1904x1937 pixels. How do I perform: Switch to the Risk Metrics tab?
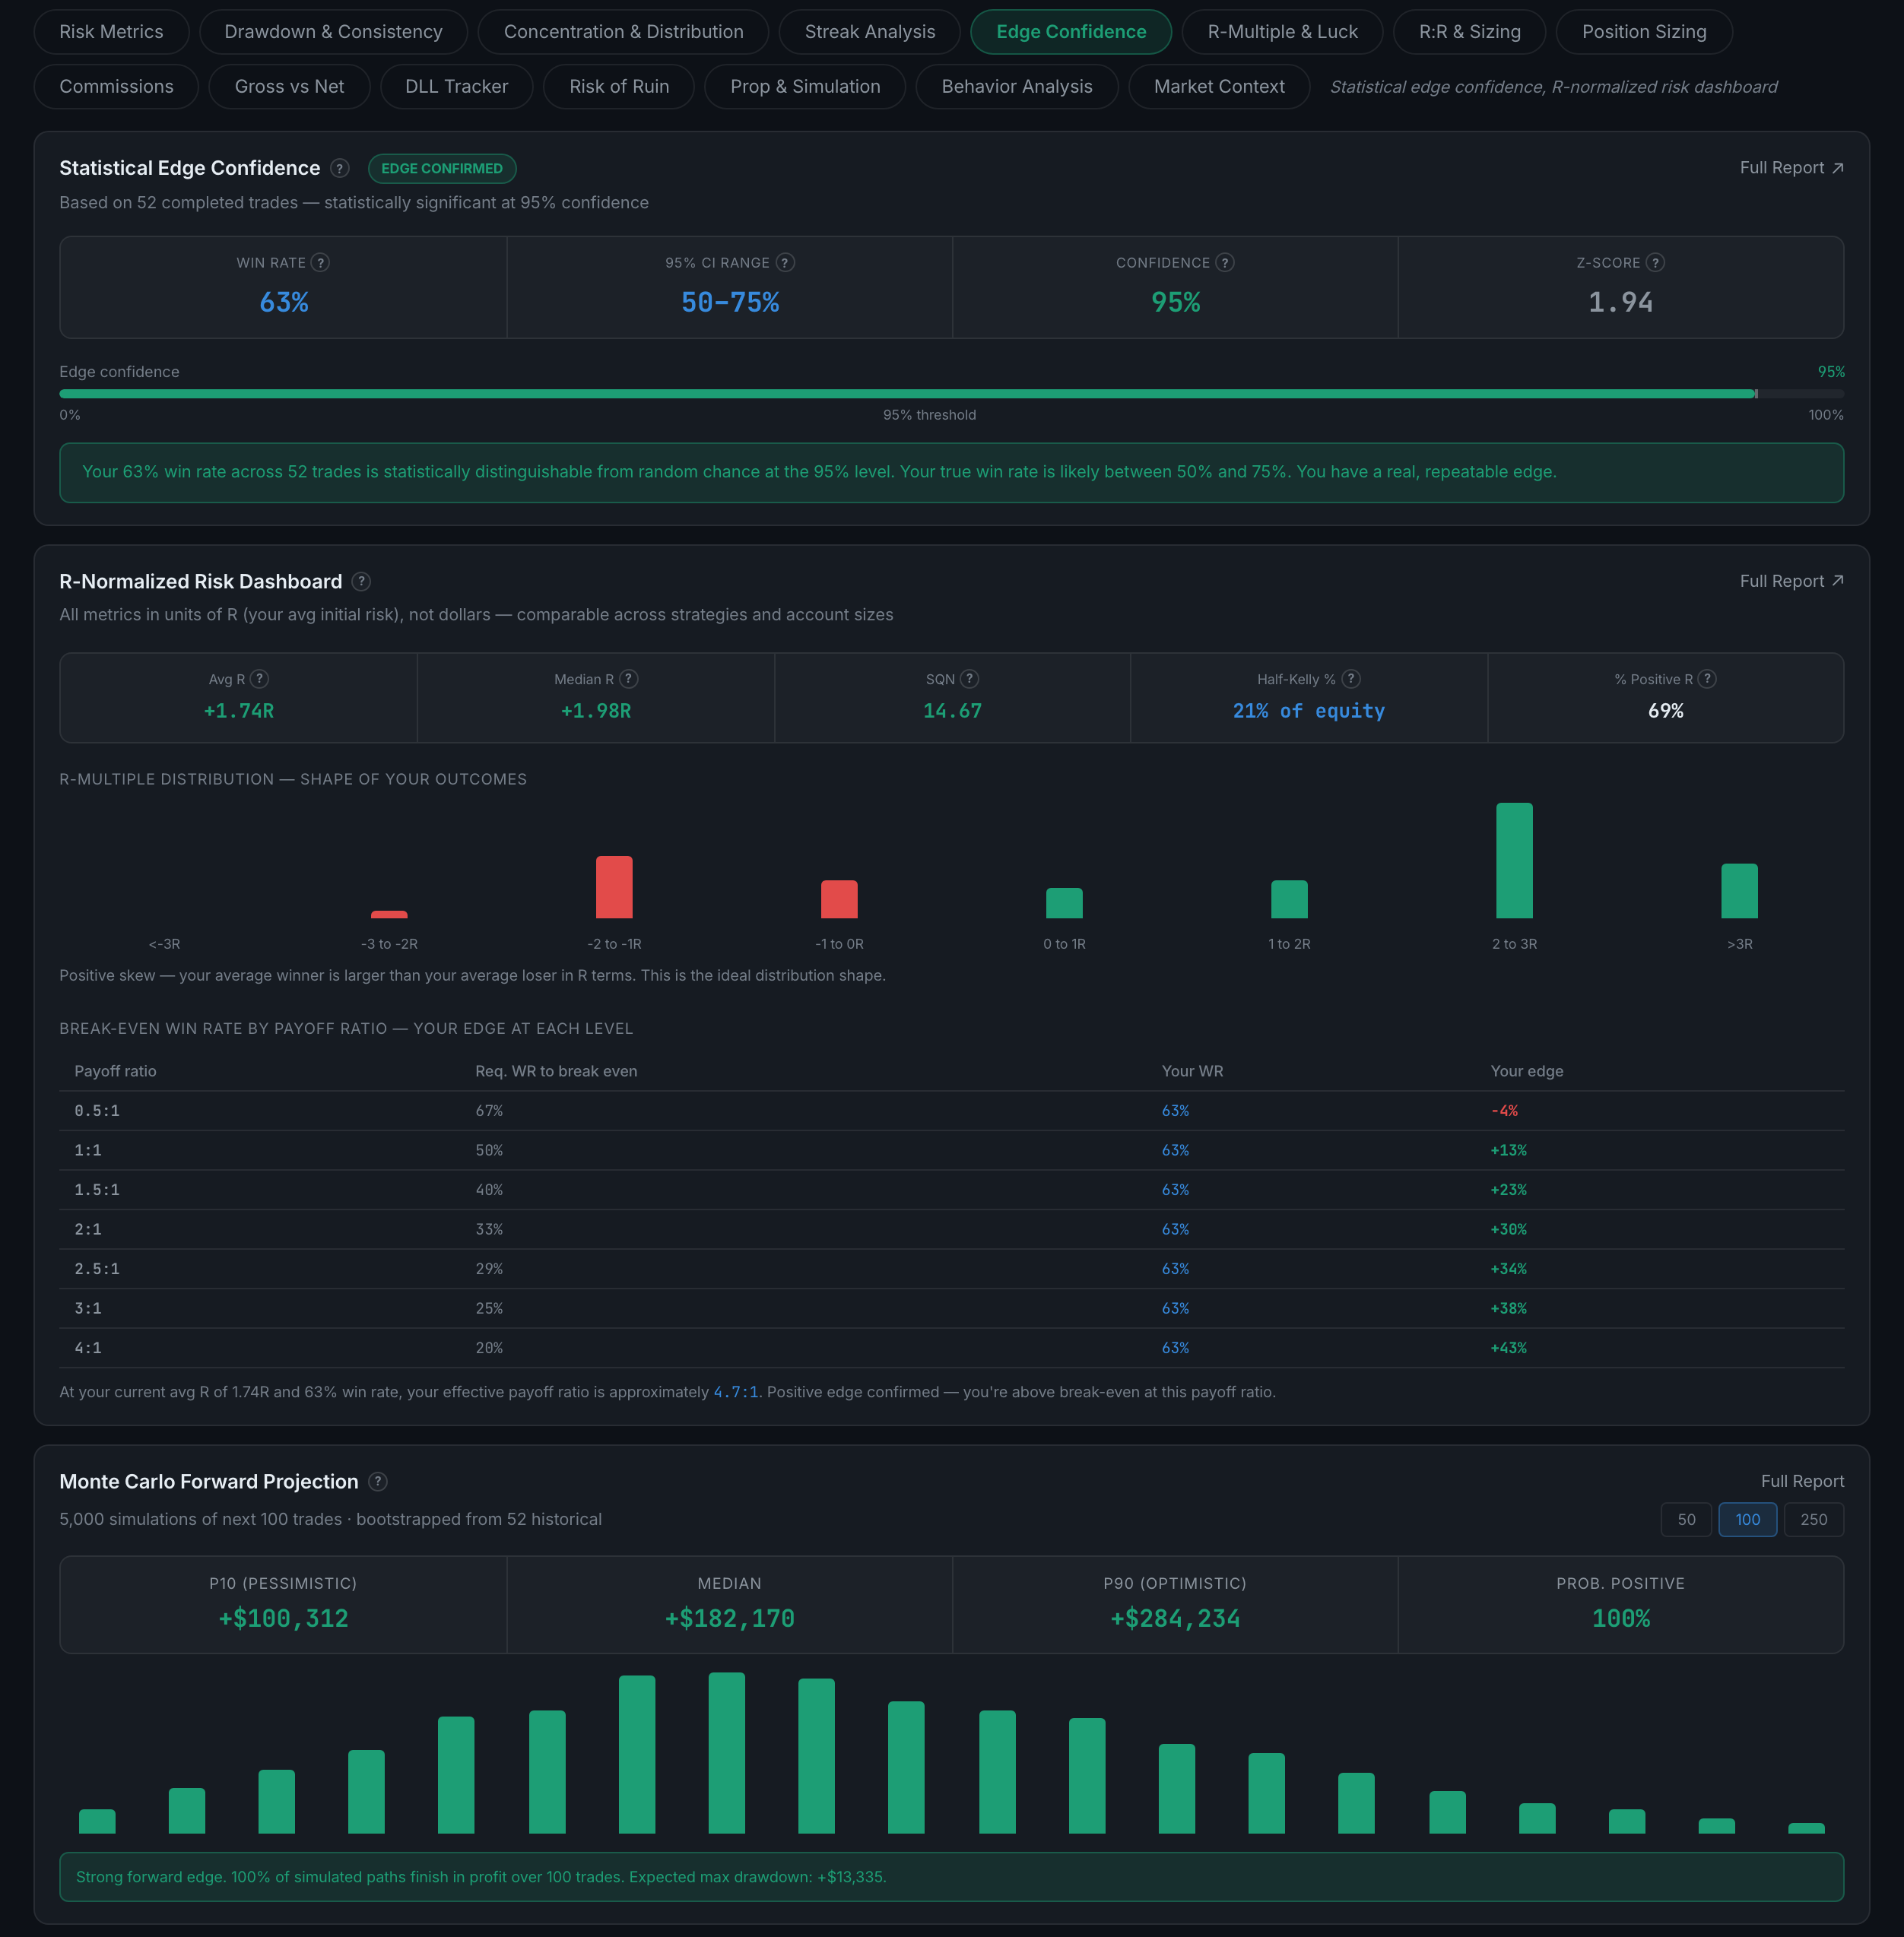click(111, 32)
